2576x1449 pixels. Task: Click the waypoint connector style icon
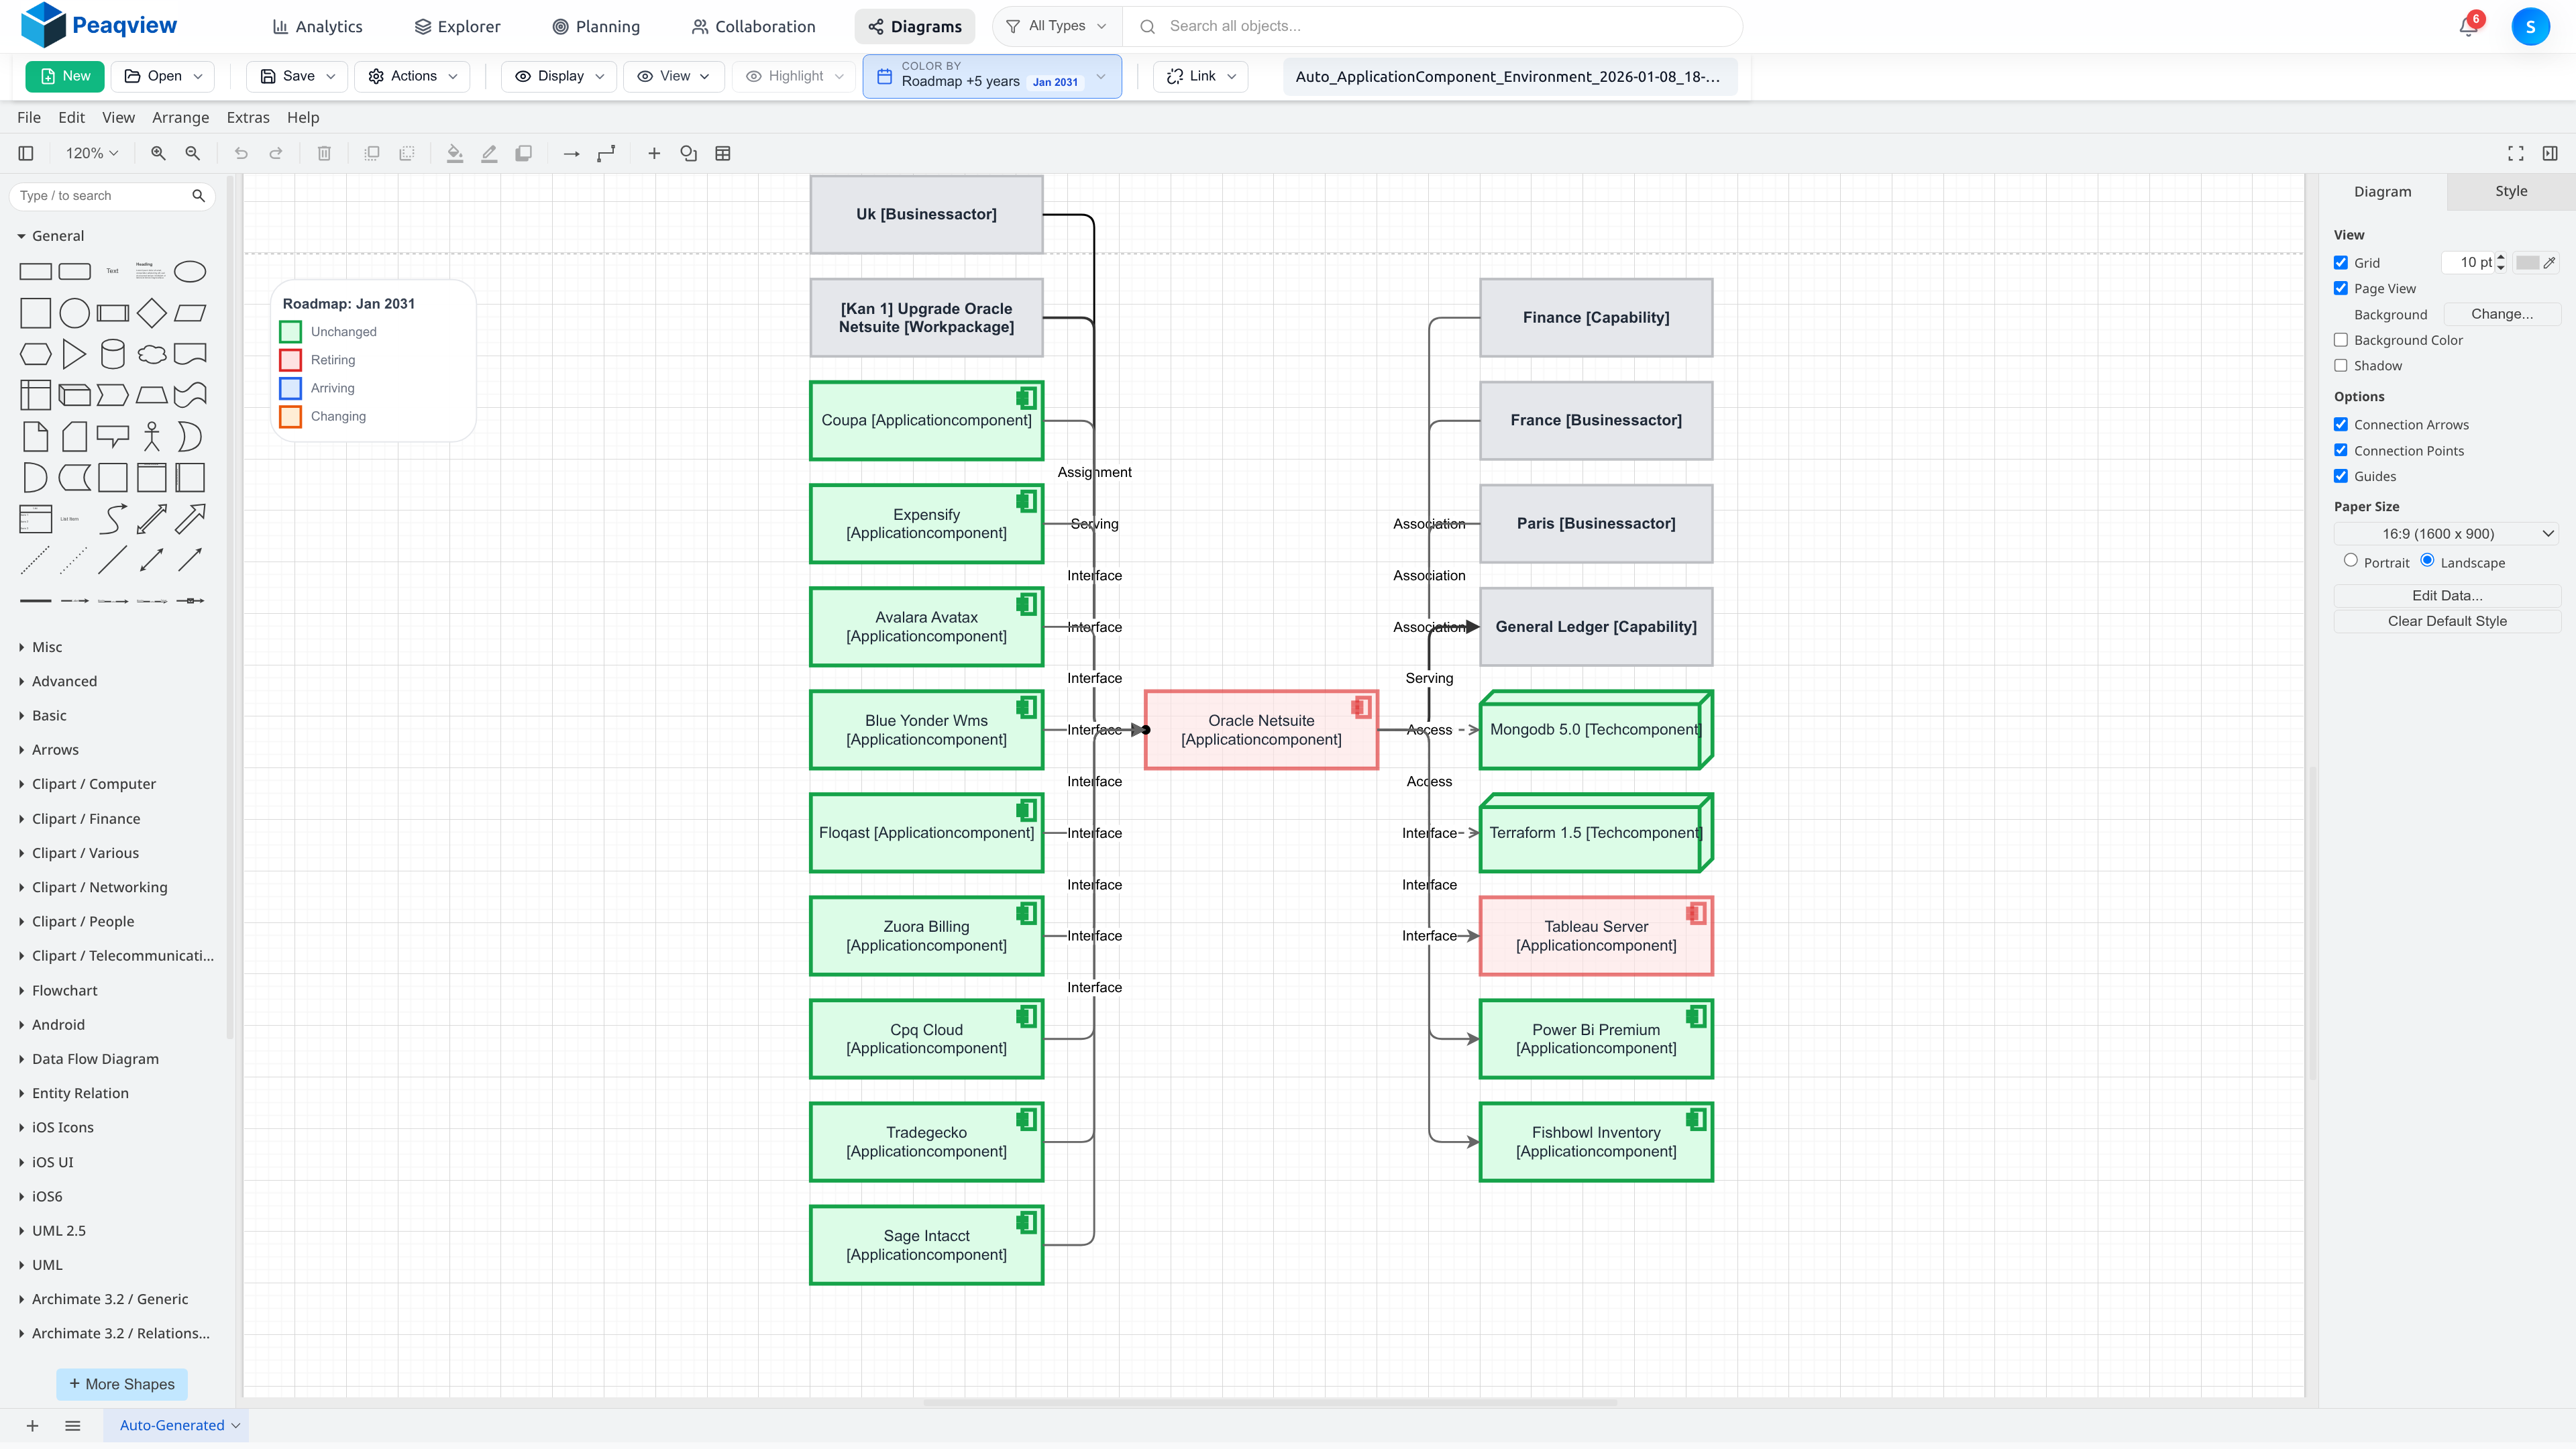(x=606, y=153)
